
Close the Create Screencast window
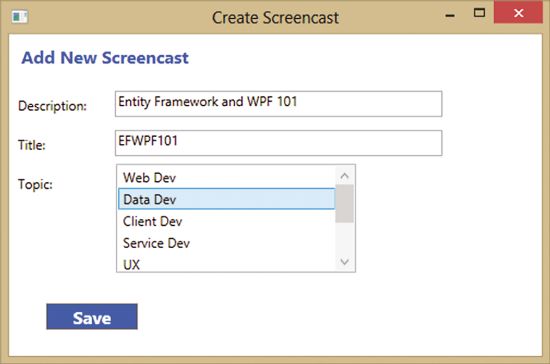tap(518, 13)
